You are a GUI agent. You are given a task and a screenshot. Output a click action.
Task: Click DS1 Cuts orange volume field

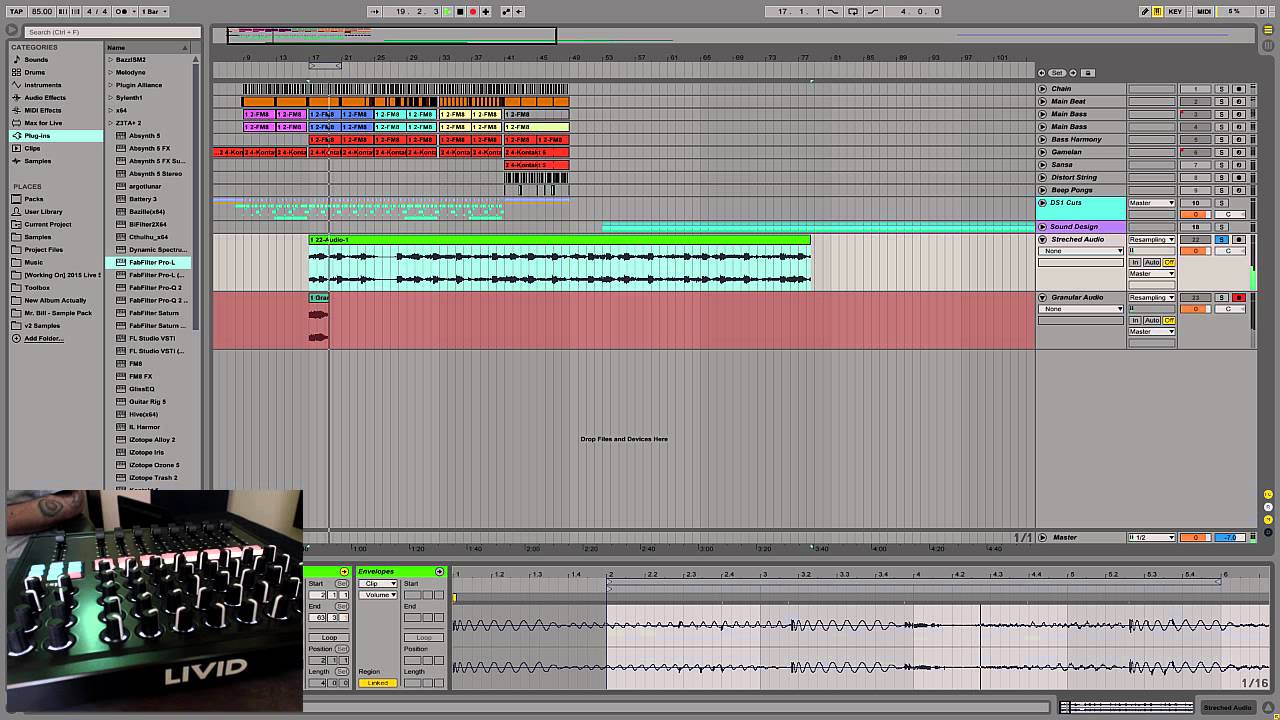click(x=1195, y=214)
